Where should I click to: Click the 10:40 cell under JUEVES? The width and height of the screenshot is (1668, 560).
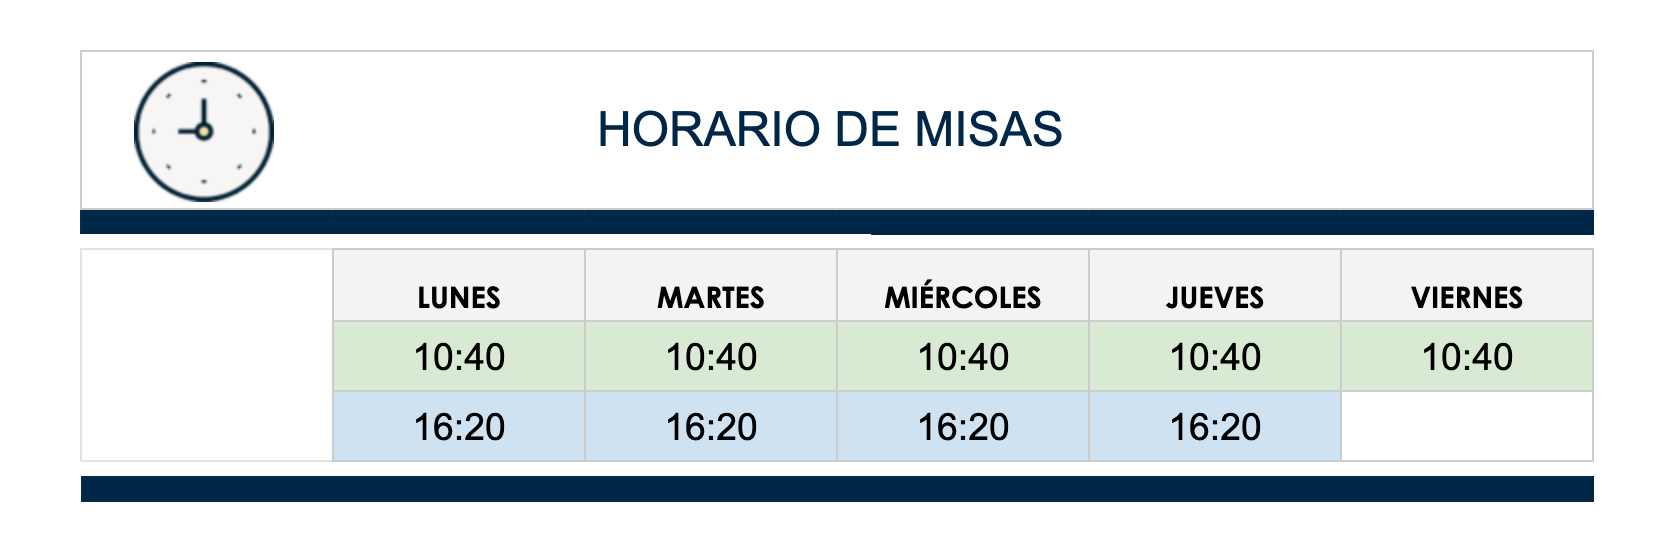point(1215,356)
